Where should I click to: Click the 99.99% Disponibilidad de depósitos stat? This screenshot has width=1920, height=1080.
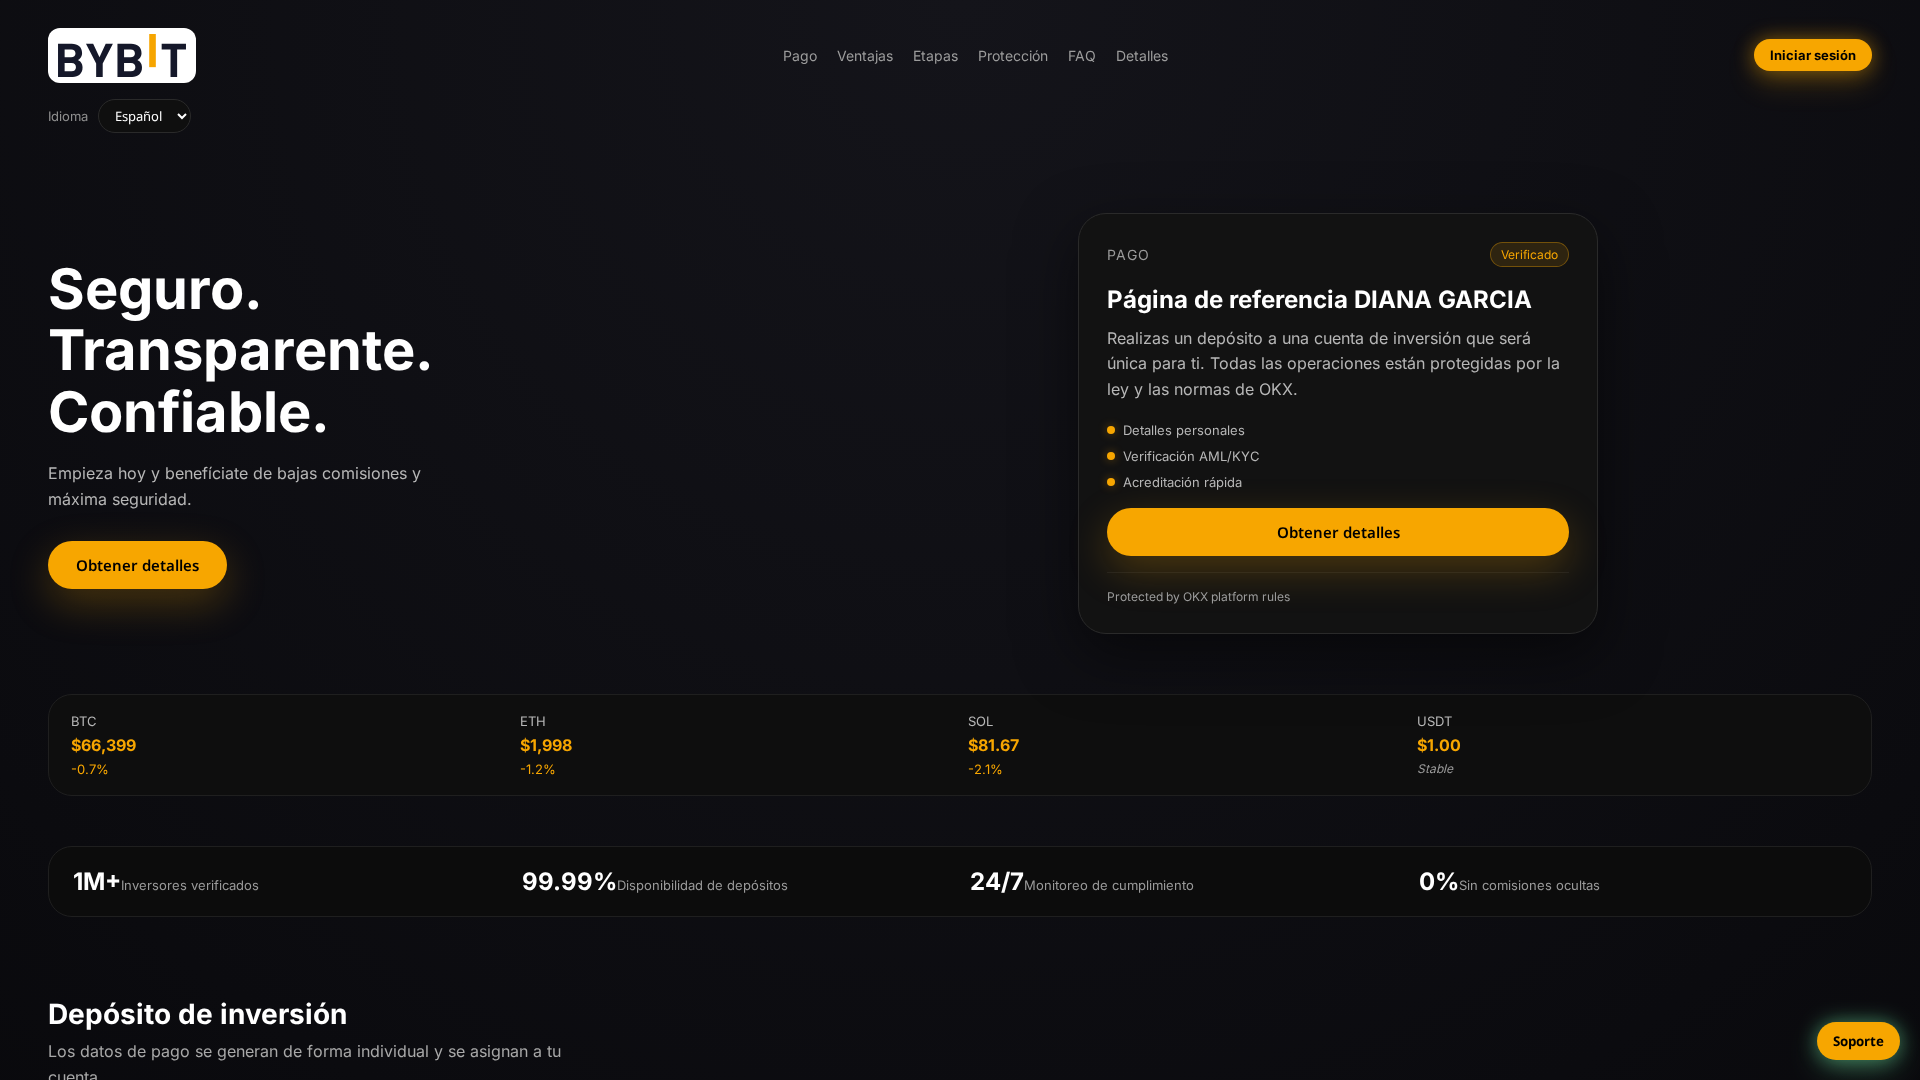(x=655, y=882)
